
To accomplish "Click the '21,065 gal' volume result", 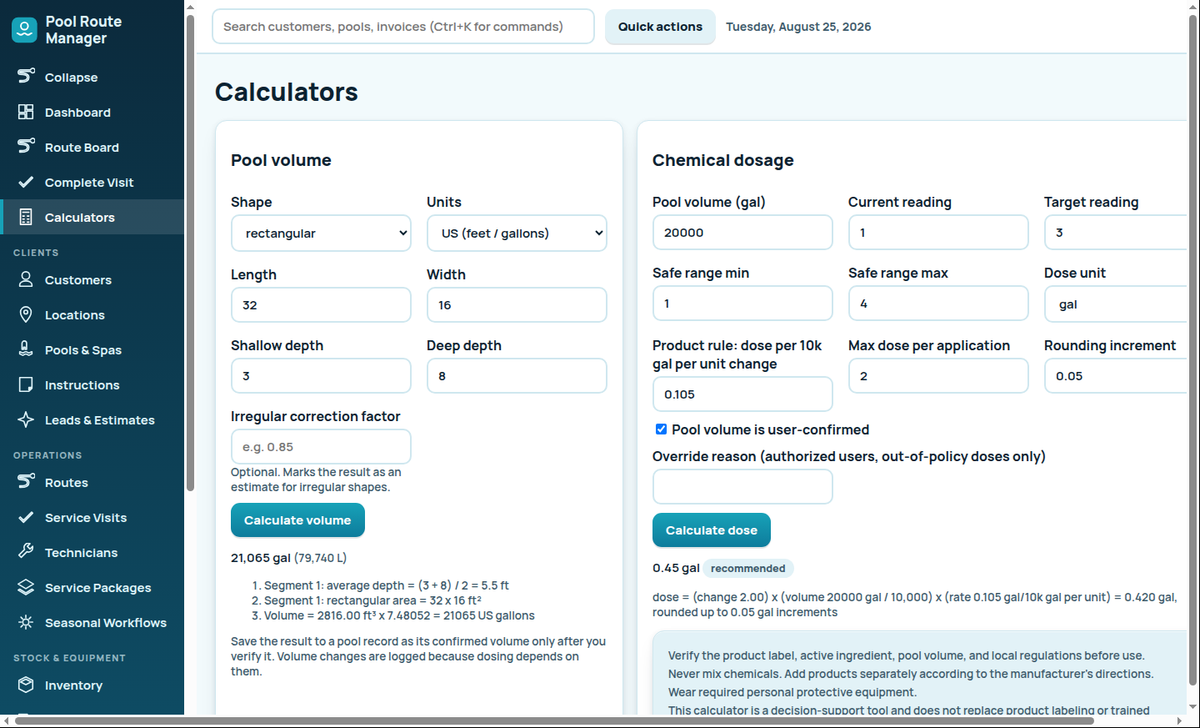I will tap(260, 557).
